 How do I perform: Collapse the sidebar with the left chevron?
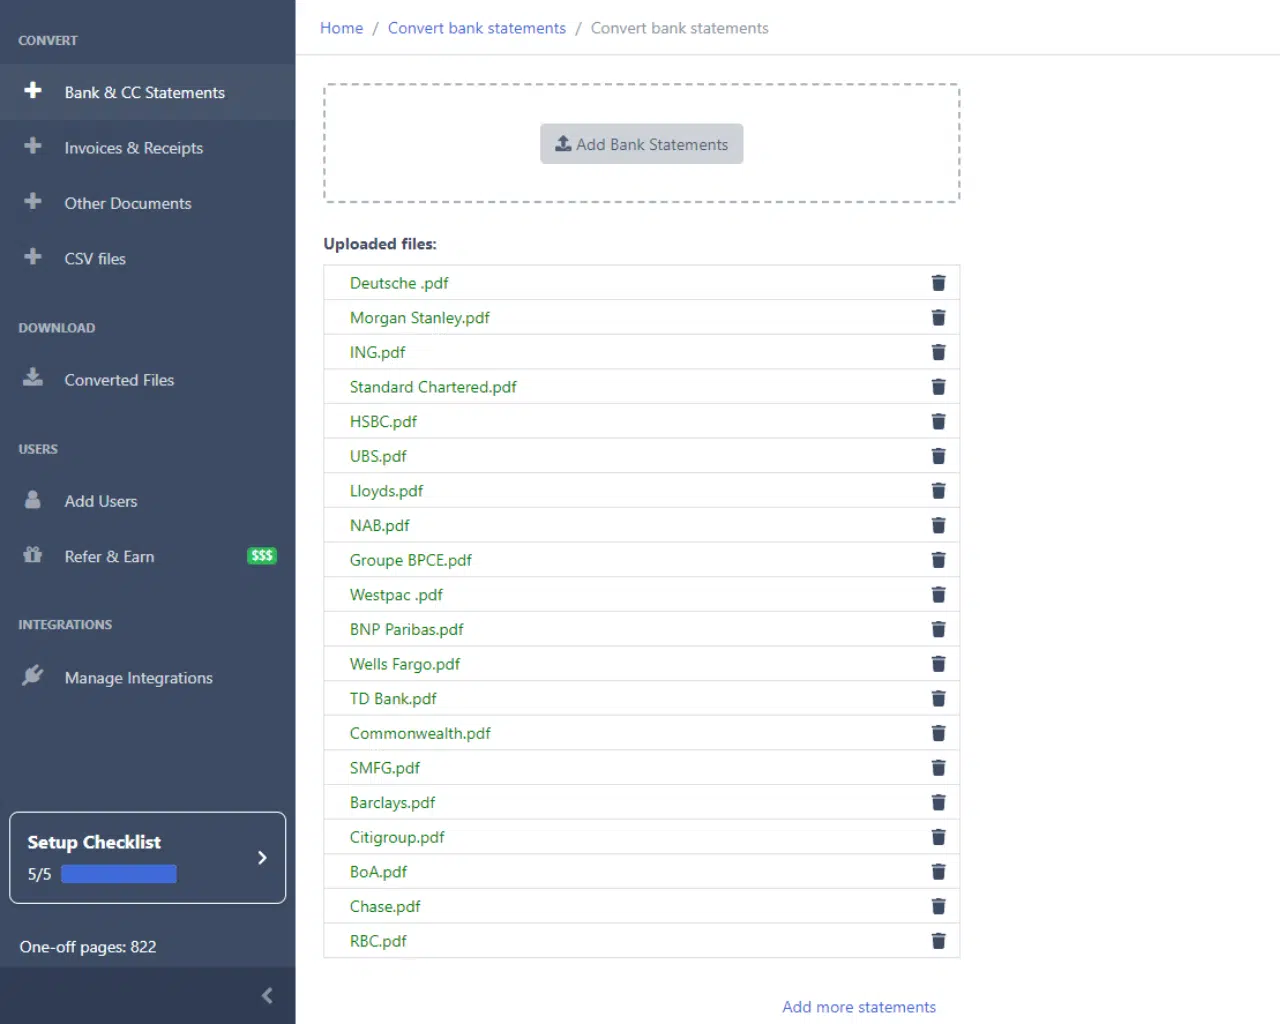click(266, 995)
